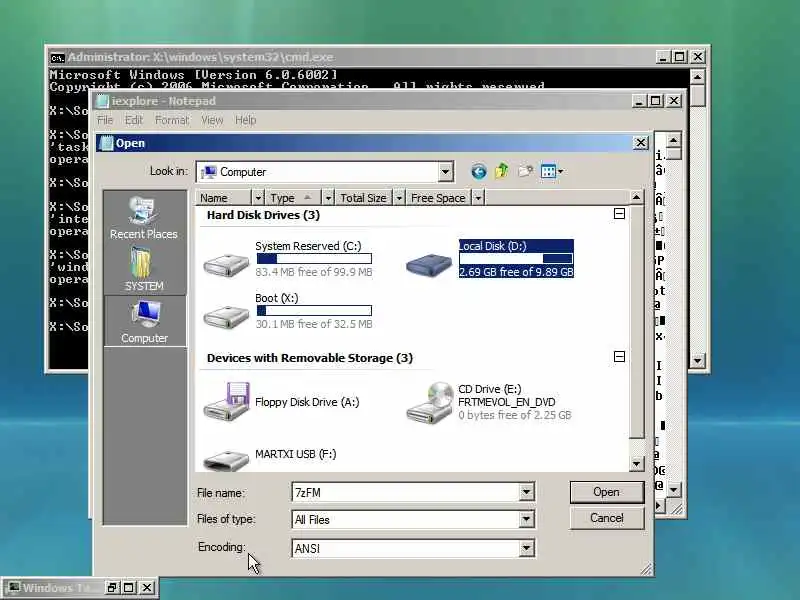Click 'Devices with Removable Storage (3)' header
The height and width of the screenshot is (600, 800).
[310, 358]
